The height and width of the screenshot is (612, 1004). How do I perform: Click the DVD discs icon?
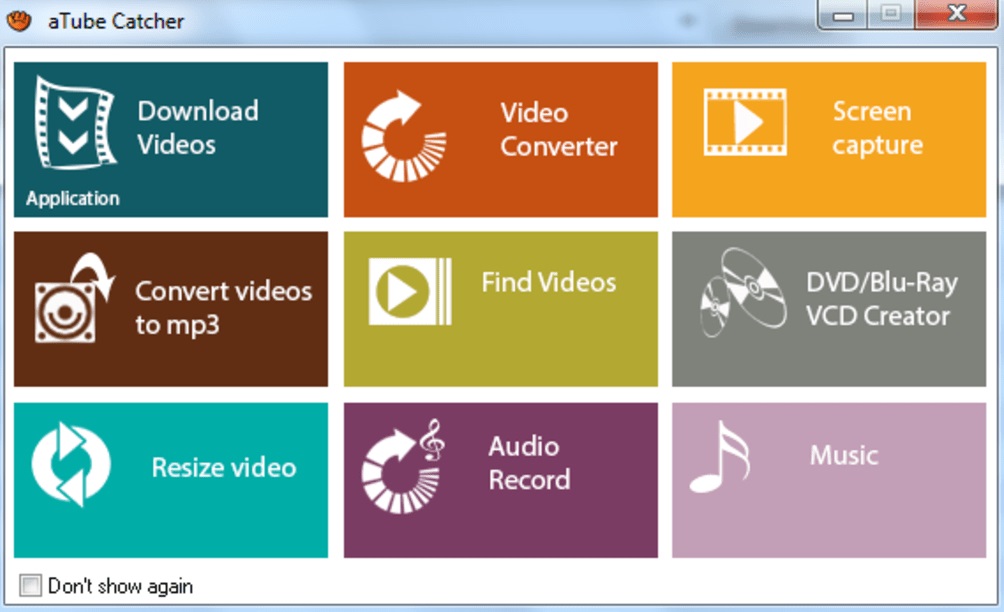click(x=743, y=293)
